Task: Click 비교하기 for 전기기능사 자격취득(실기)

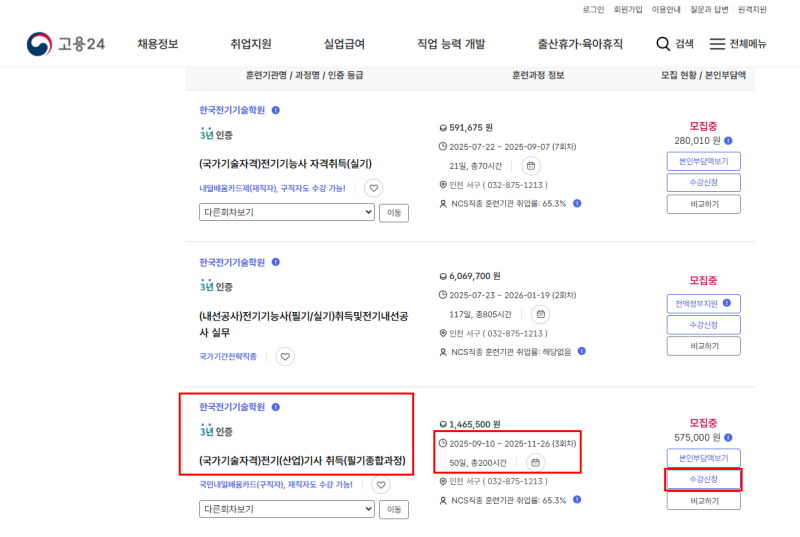Action: pos(704,204)
